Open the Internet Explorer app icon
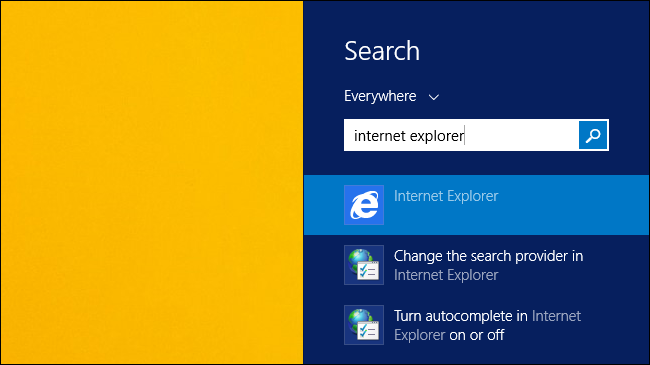Image resolution: width=650 pixels, height=365 pixels. click(x=364, y=205)
